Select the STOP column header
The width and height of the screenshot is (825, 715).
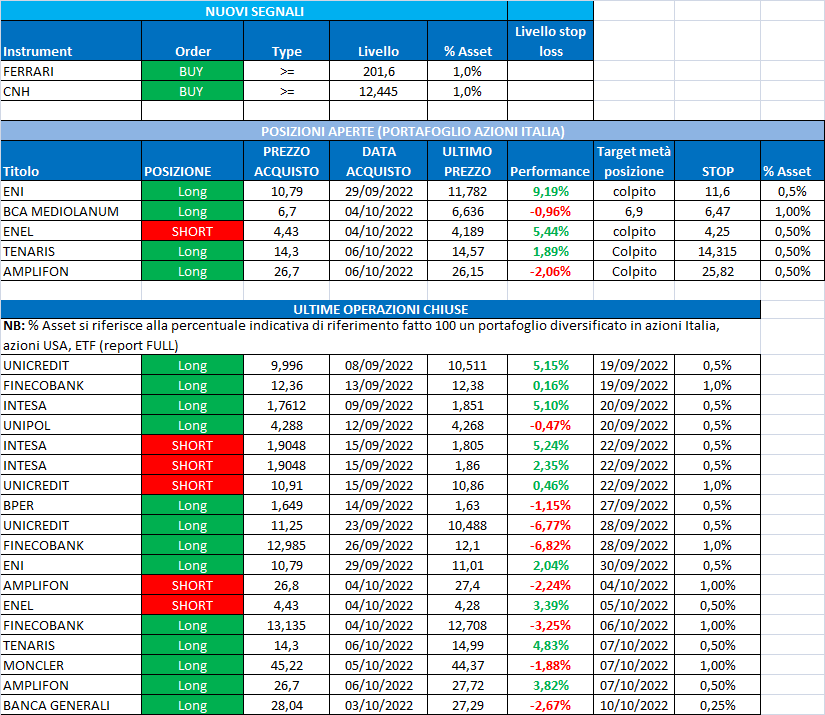(718, 161)
